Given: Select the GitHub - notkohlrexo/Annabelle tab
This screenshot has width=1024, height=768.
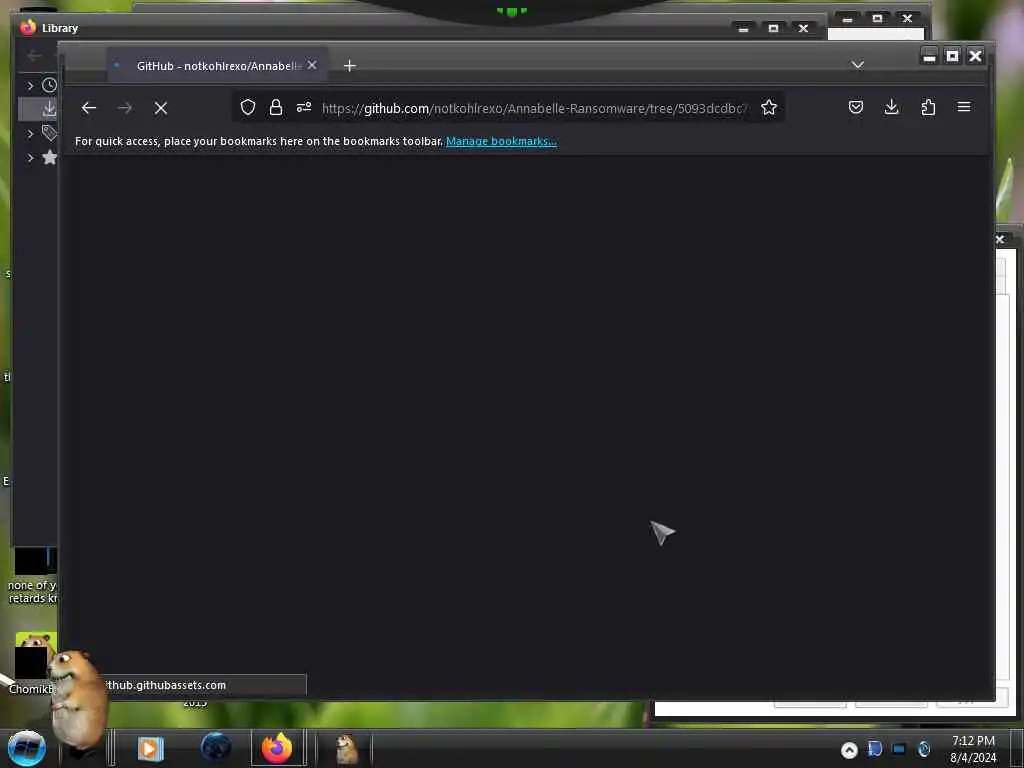Looking at the screenshot, I should click(x=217, y=65).
